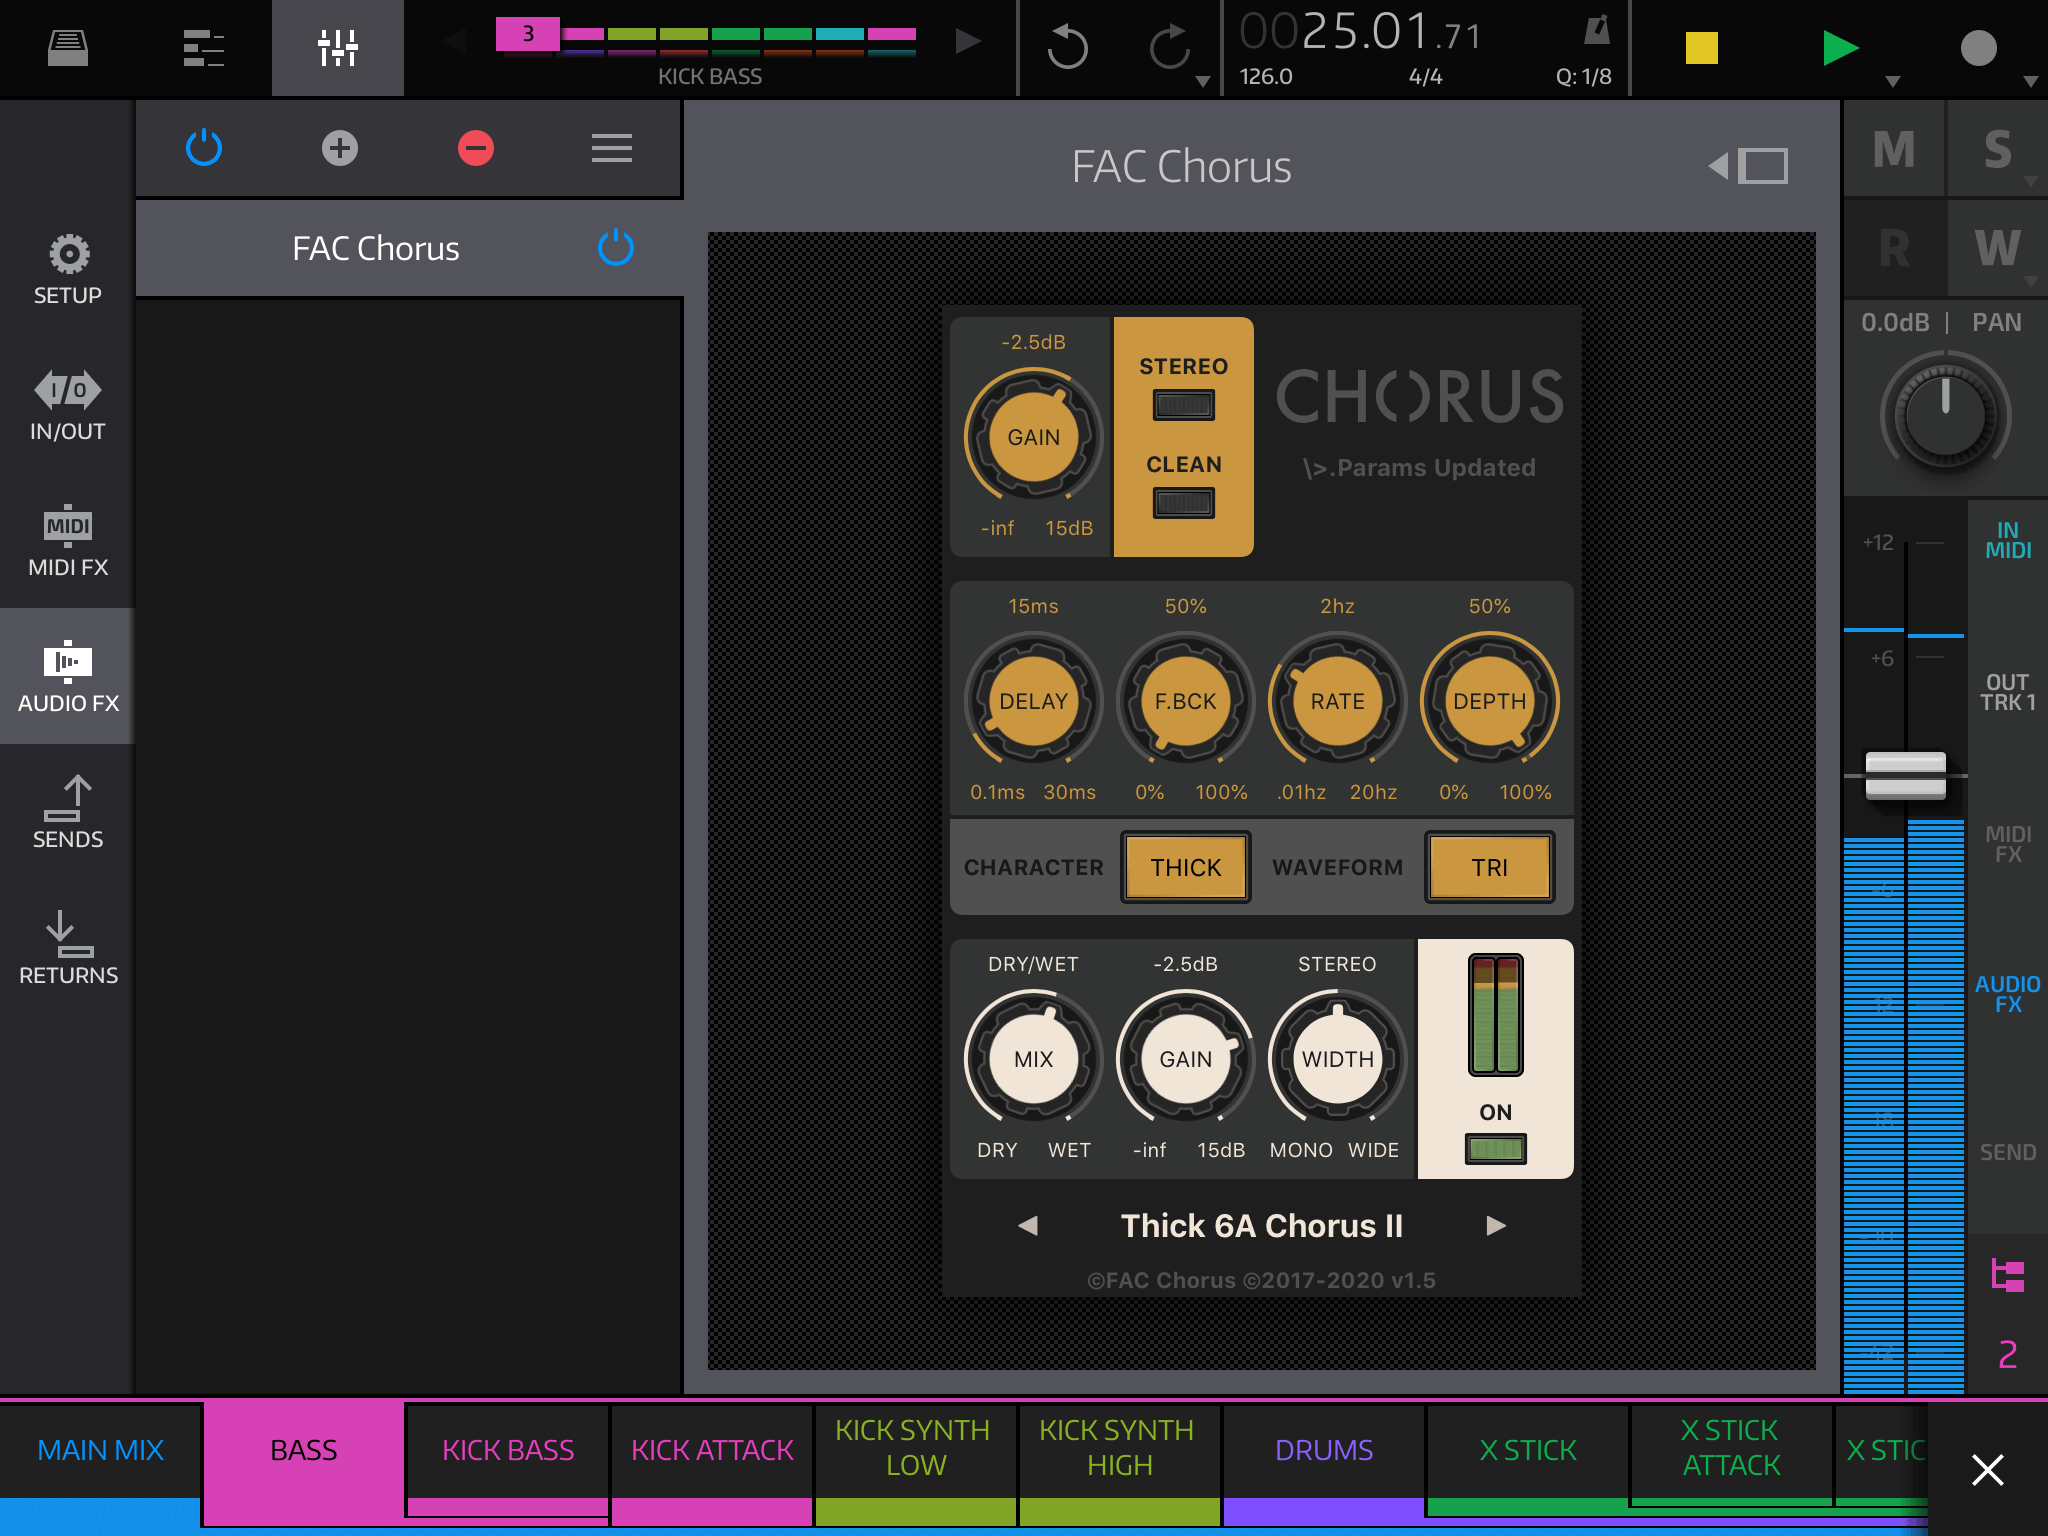The height and width of the screenshot is (1536, 2048).
Task: Open the solo options dropdown arrow
Action: coord(2031,182)
